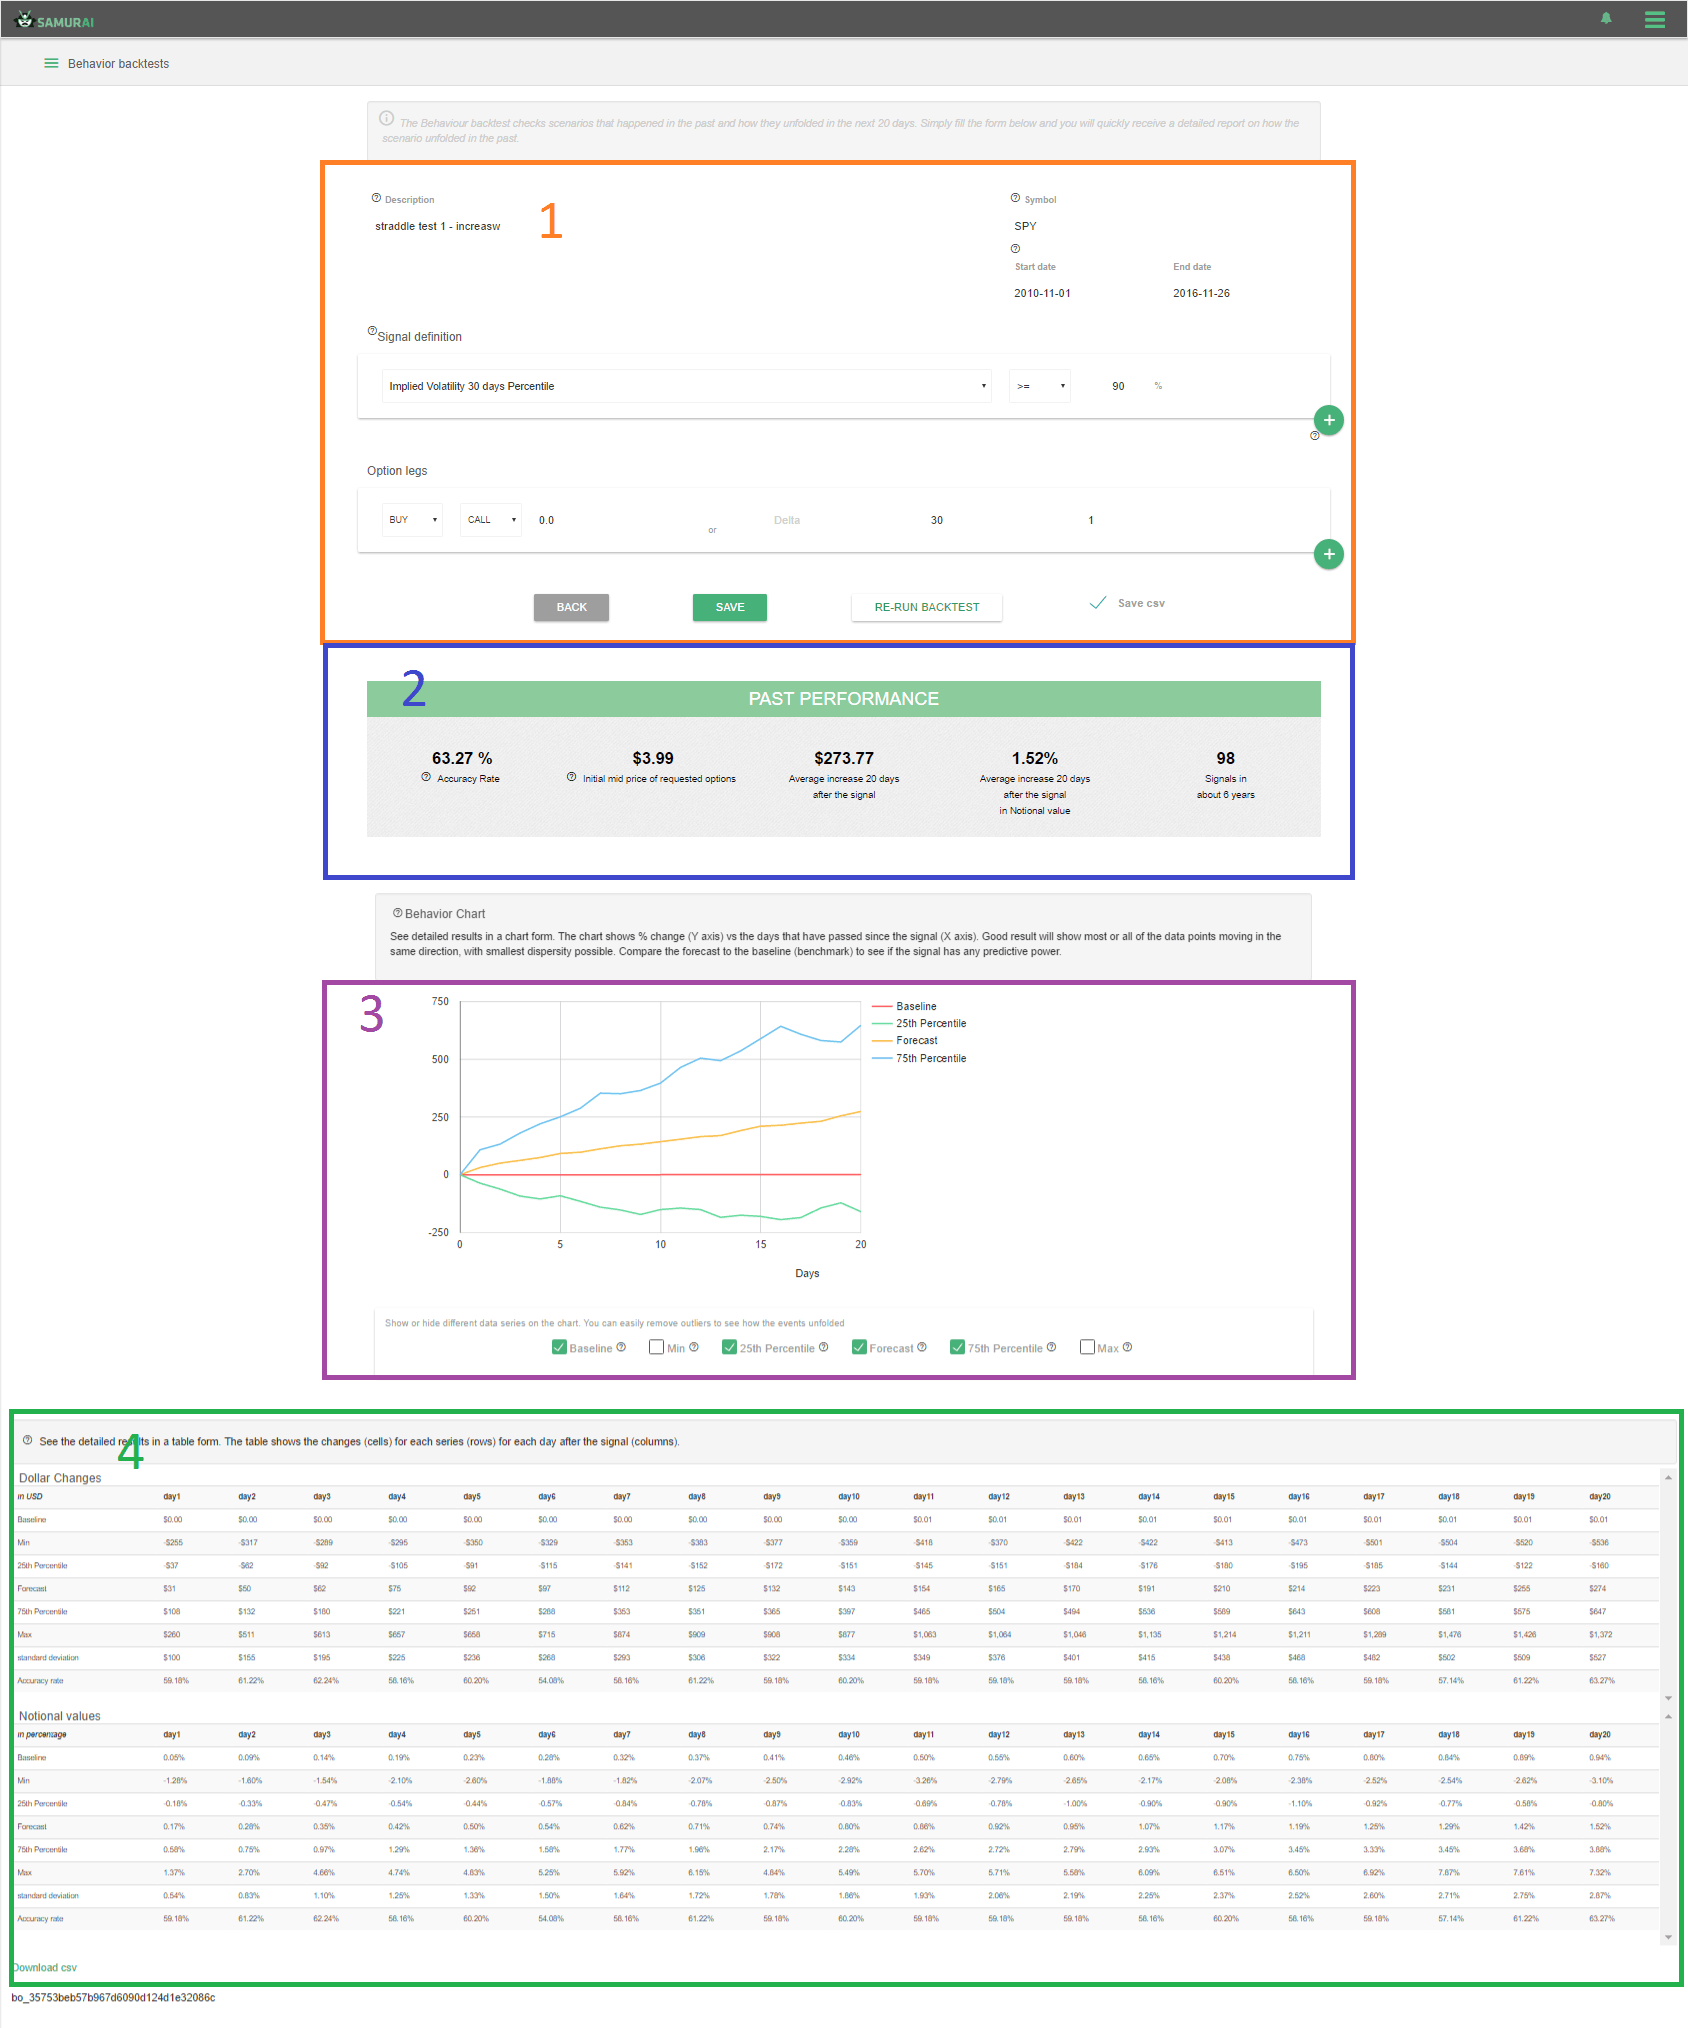
Task: Click the help icon beside Behavior Chart
Action: click(397, 913)
